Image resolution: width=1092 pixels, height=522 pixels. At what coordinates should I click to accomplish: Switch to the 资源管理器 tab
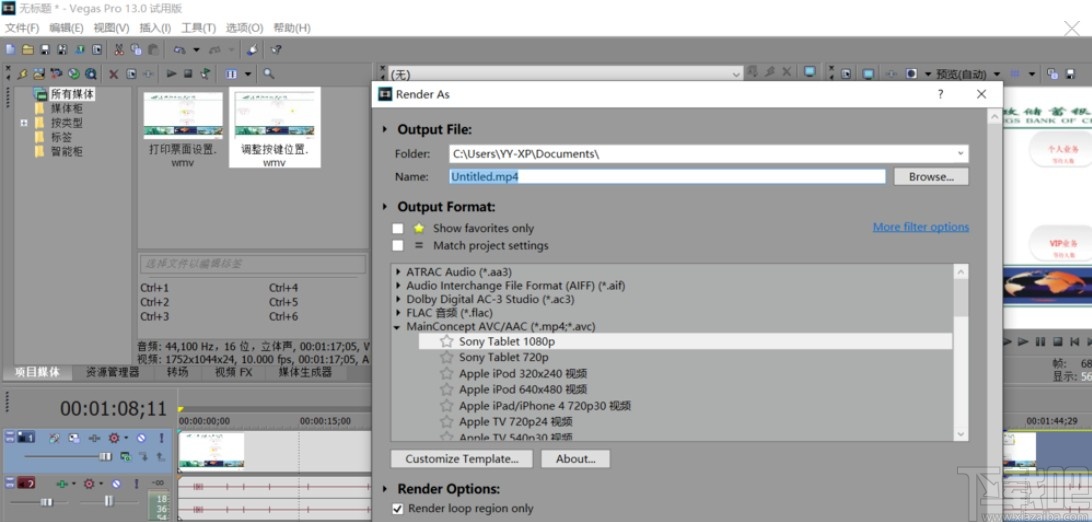coord(112,372)
